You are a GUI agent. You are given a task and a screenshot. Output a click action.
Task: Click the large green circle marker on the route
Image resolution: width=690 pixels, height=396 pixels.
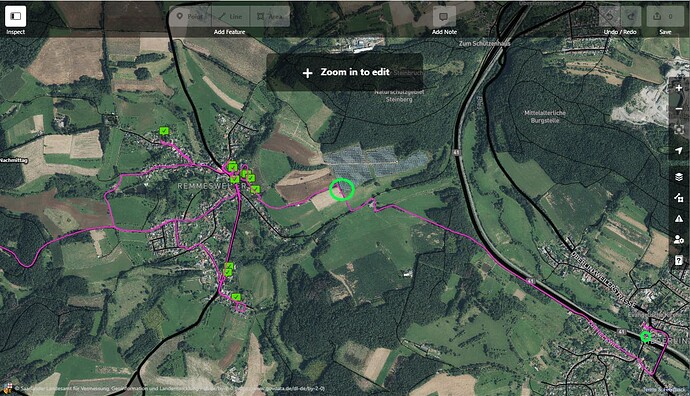click(x=342, y=190)
